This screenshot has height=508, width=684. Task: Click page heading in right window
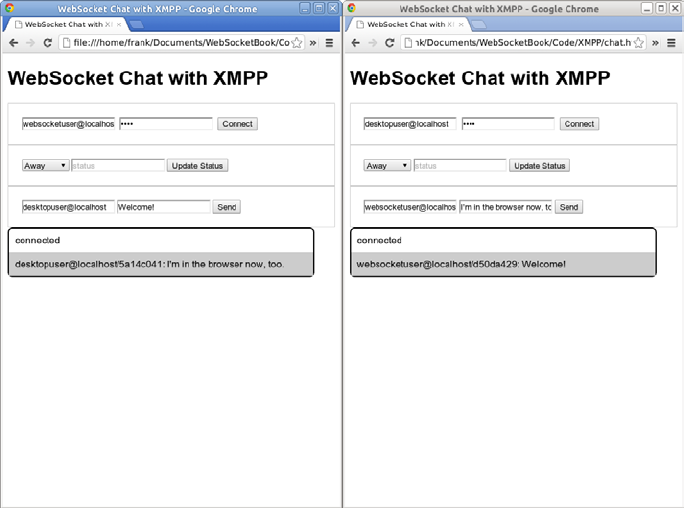pos(480,78)
